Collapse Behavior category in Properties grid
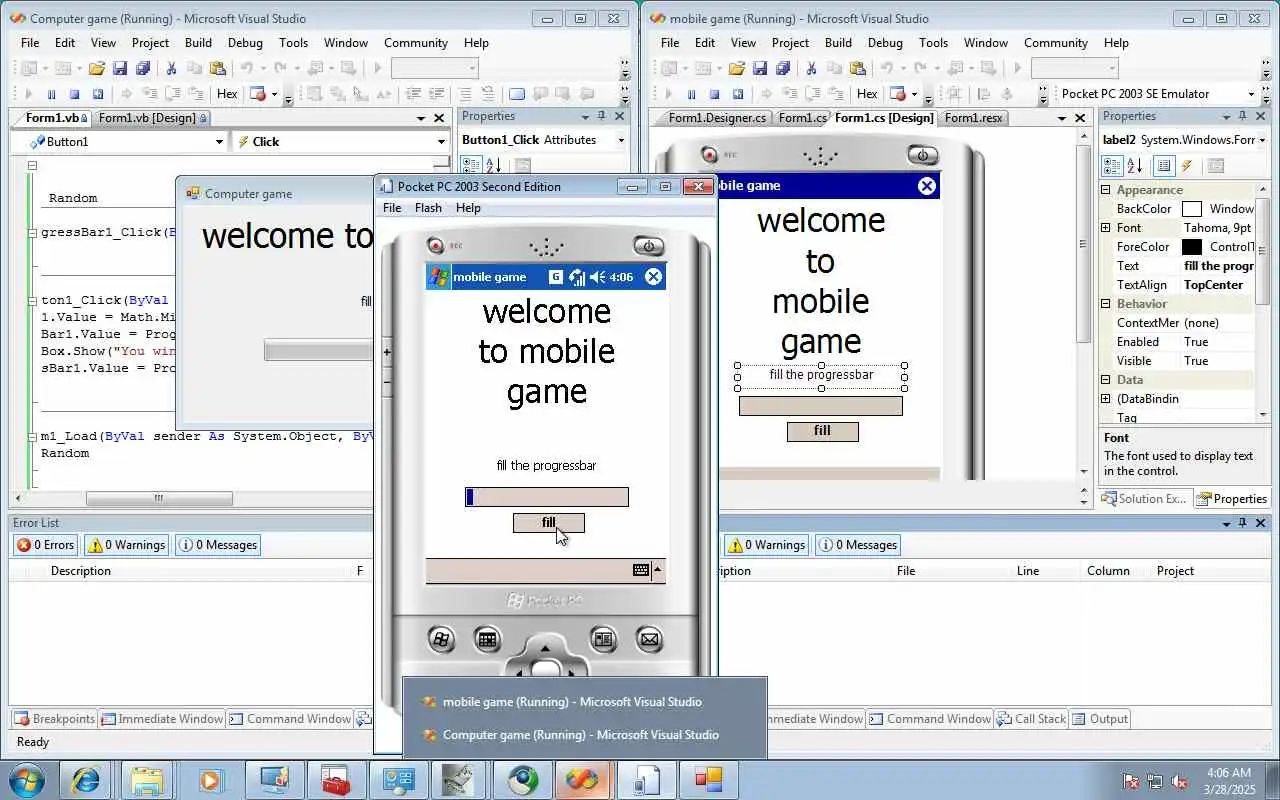 coord(1106,304)
